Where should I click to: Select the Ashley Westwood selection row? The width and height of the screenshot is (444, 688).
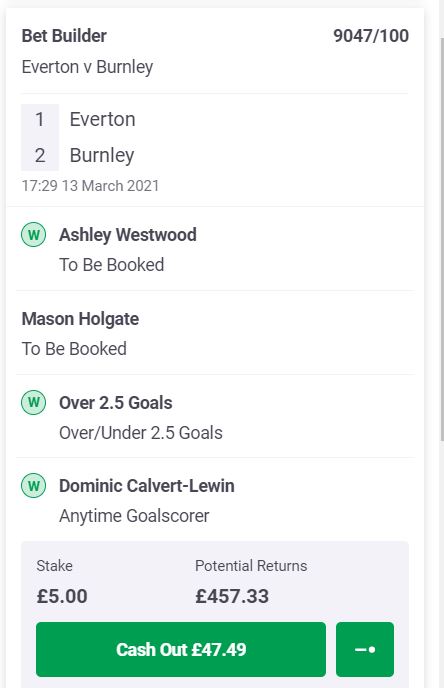pos(215,249)
